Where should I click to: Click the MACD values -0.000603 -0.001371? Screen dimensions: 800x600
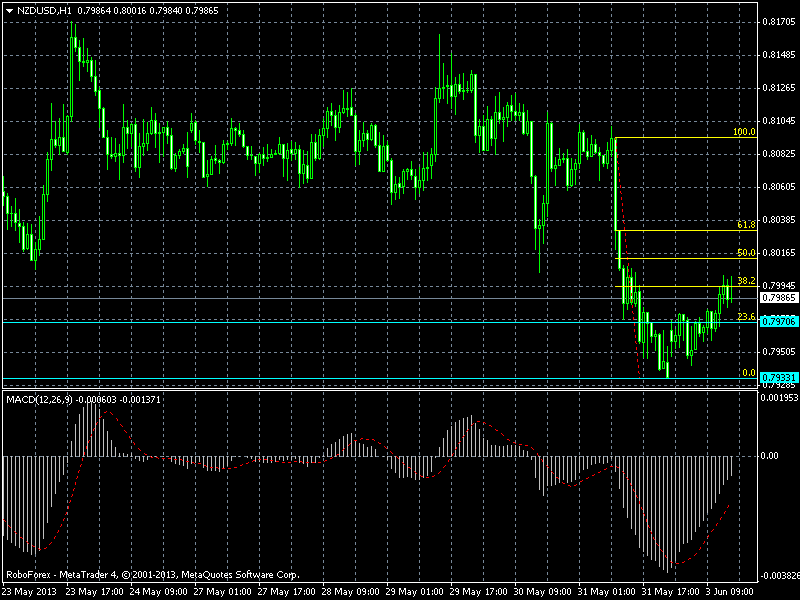(x=118, y=399)
